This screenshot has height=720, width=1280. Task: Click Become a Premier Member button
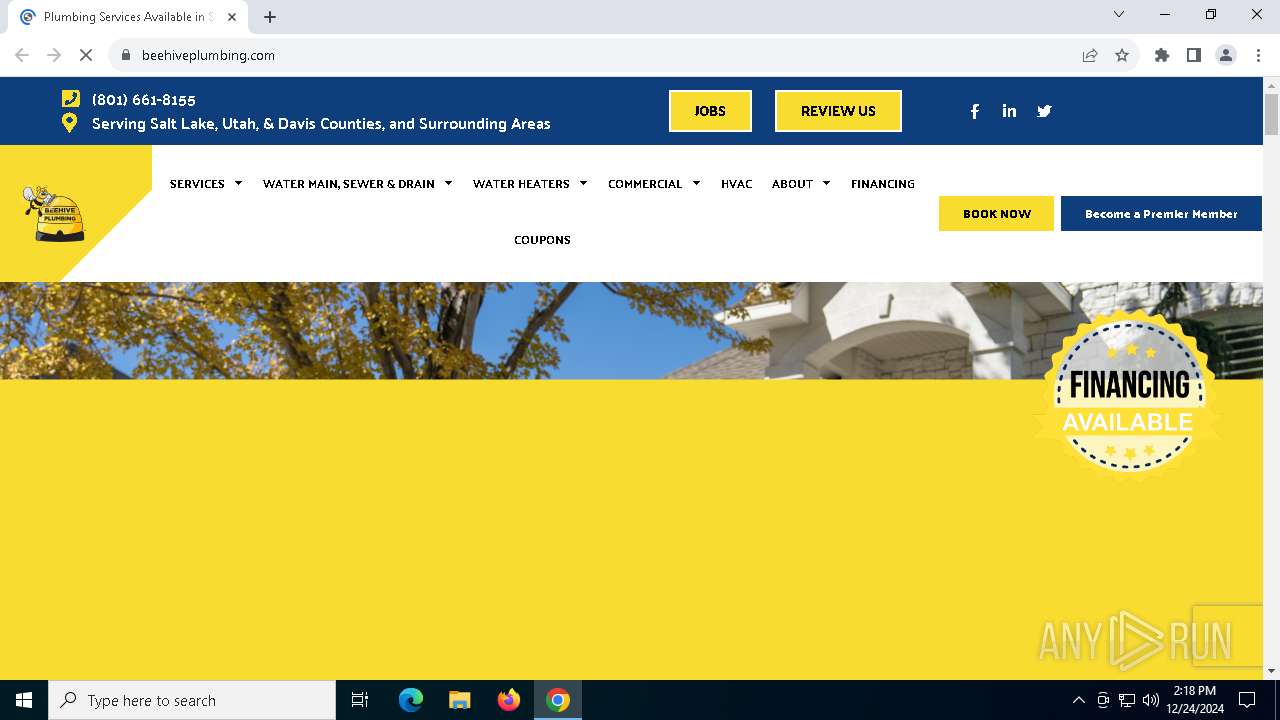pos(1161,214)
